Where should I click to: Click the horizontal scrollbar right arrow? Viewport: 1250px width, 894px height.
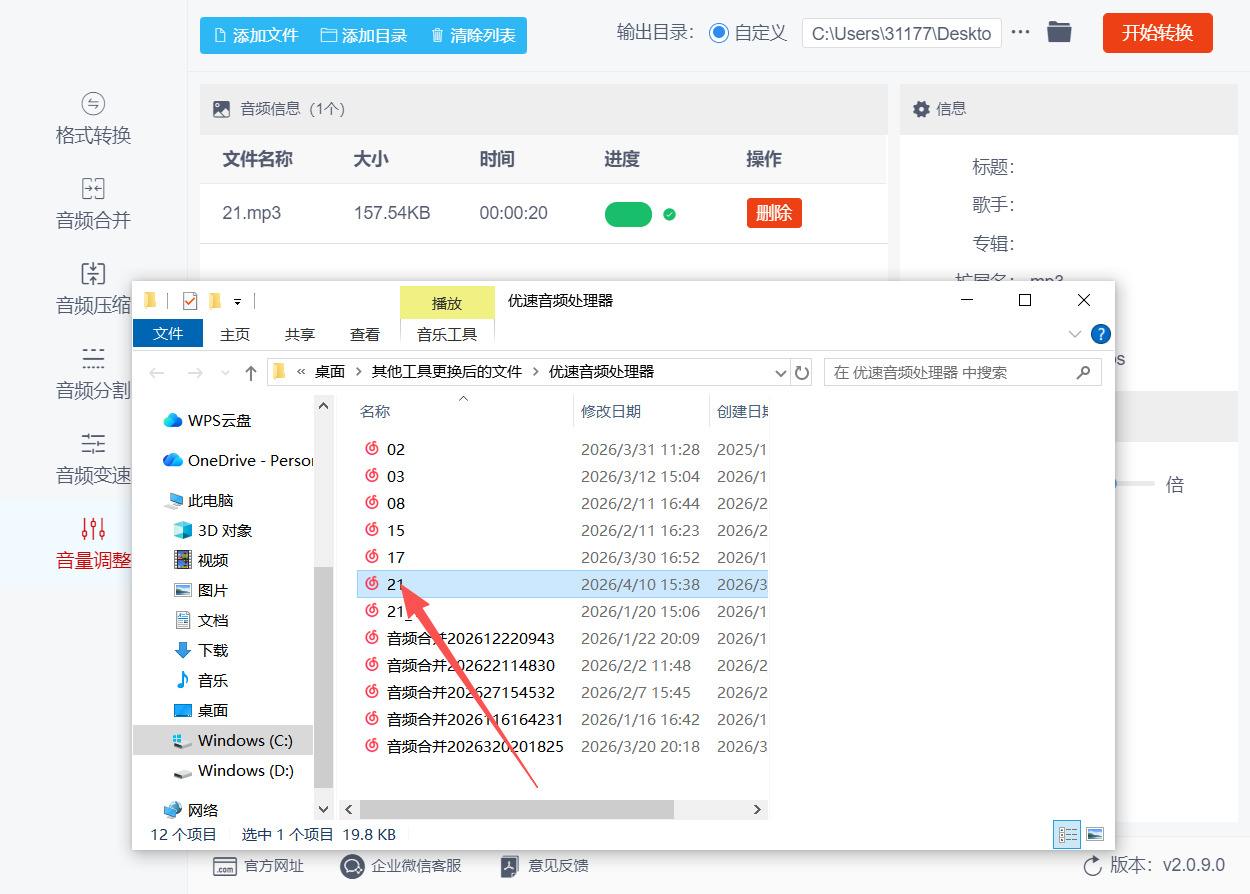click(x=758, y=809)
